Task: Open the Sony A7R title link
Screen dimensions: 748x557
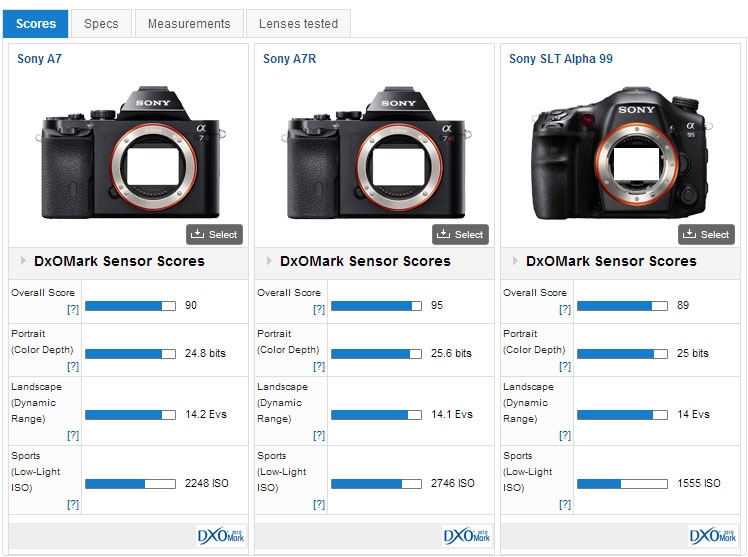Action: (289, 59)
